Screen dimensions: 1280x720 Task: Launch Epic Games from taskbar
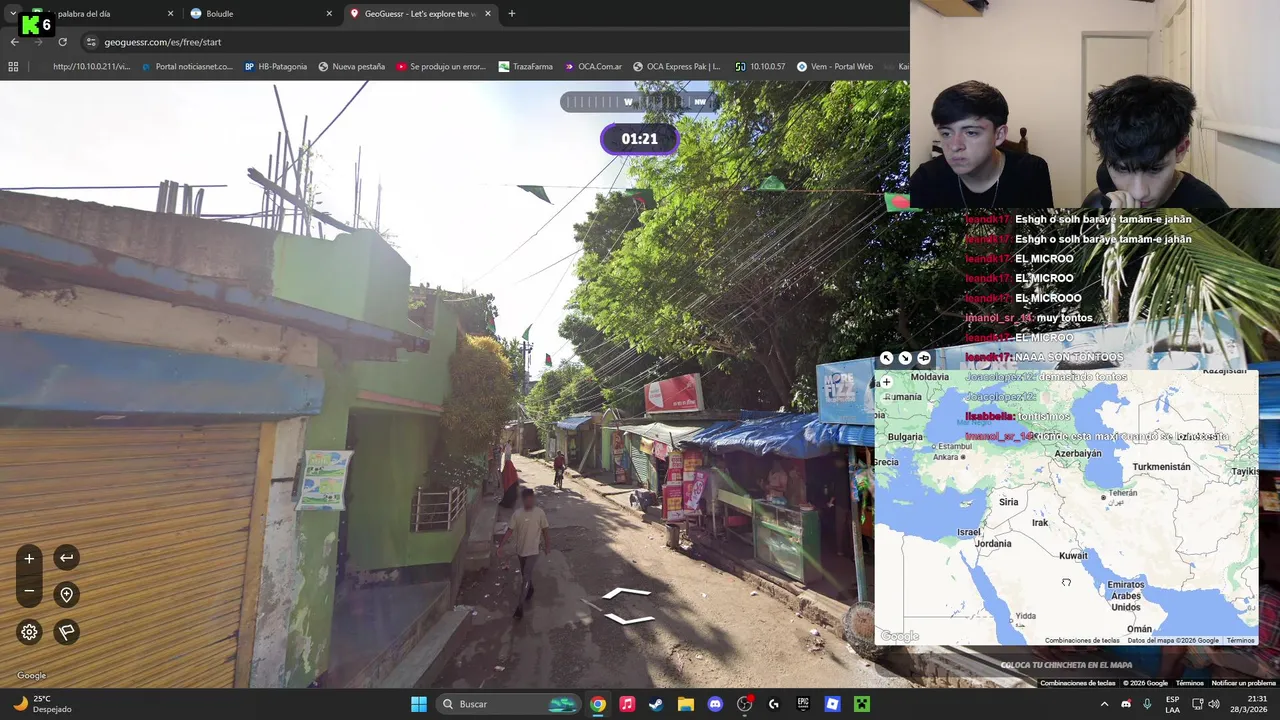pos(803,704)
